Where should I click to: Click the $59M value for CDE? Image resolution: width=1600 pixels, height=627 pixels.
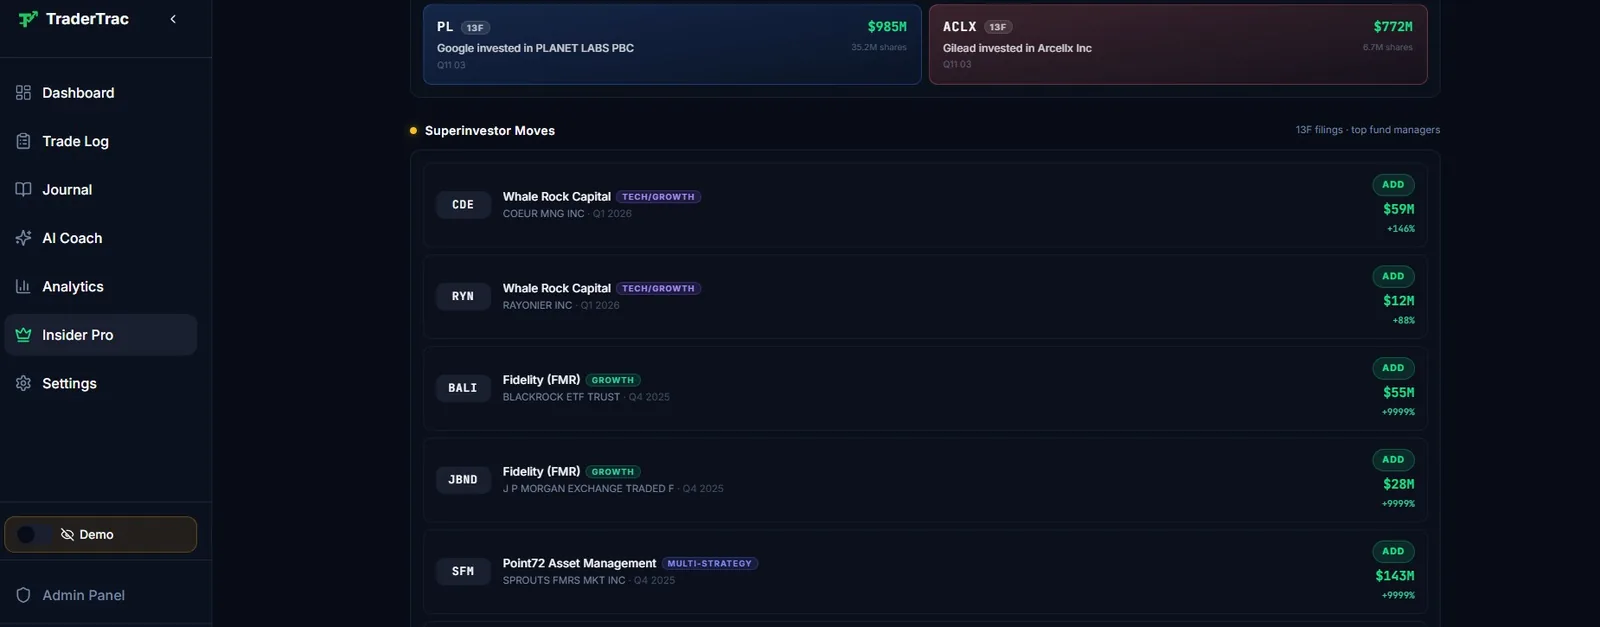click(1398, 209)
